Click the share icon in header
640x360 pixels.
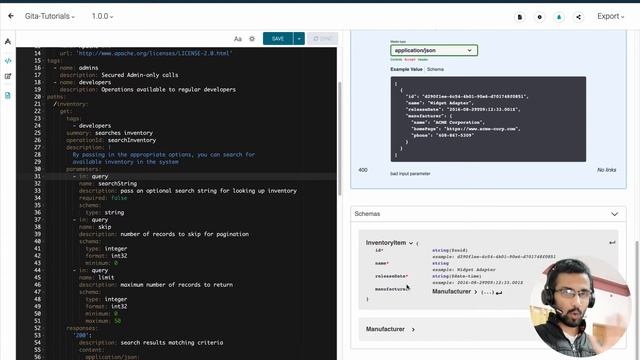[x=578, y=17]
